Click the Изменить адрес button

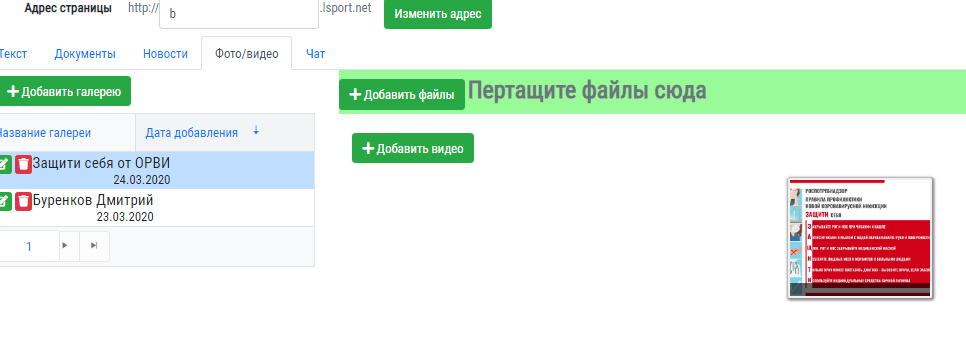tap(438, 14)
